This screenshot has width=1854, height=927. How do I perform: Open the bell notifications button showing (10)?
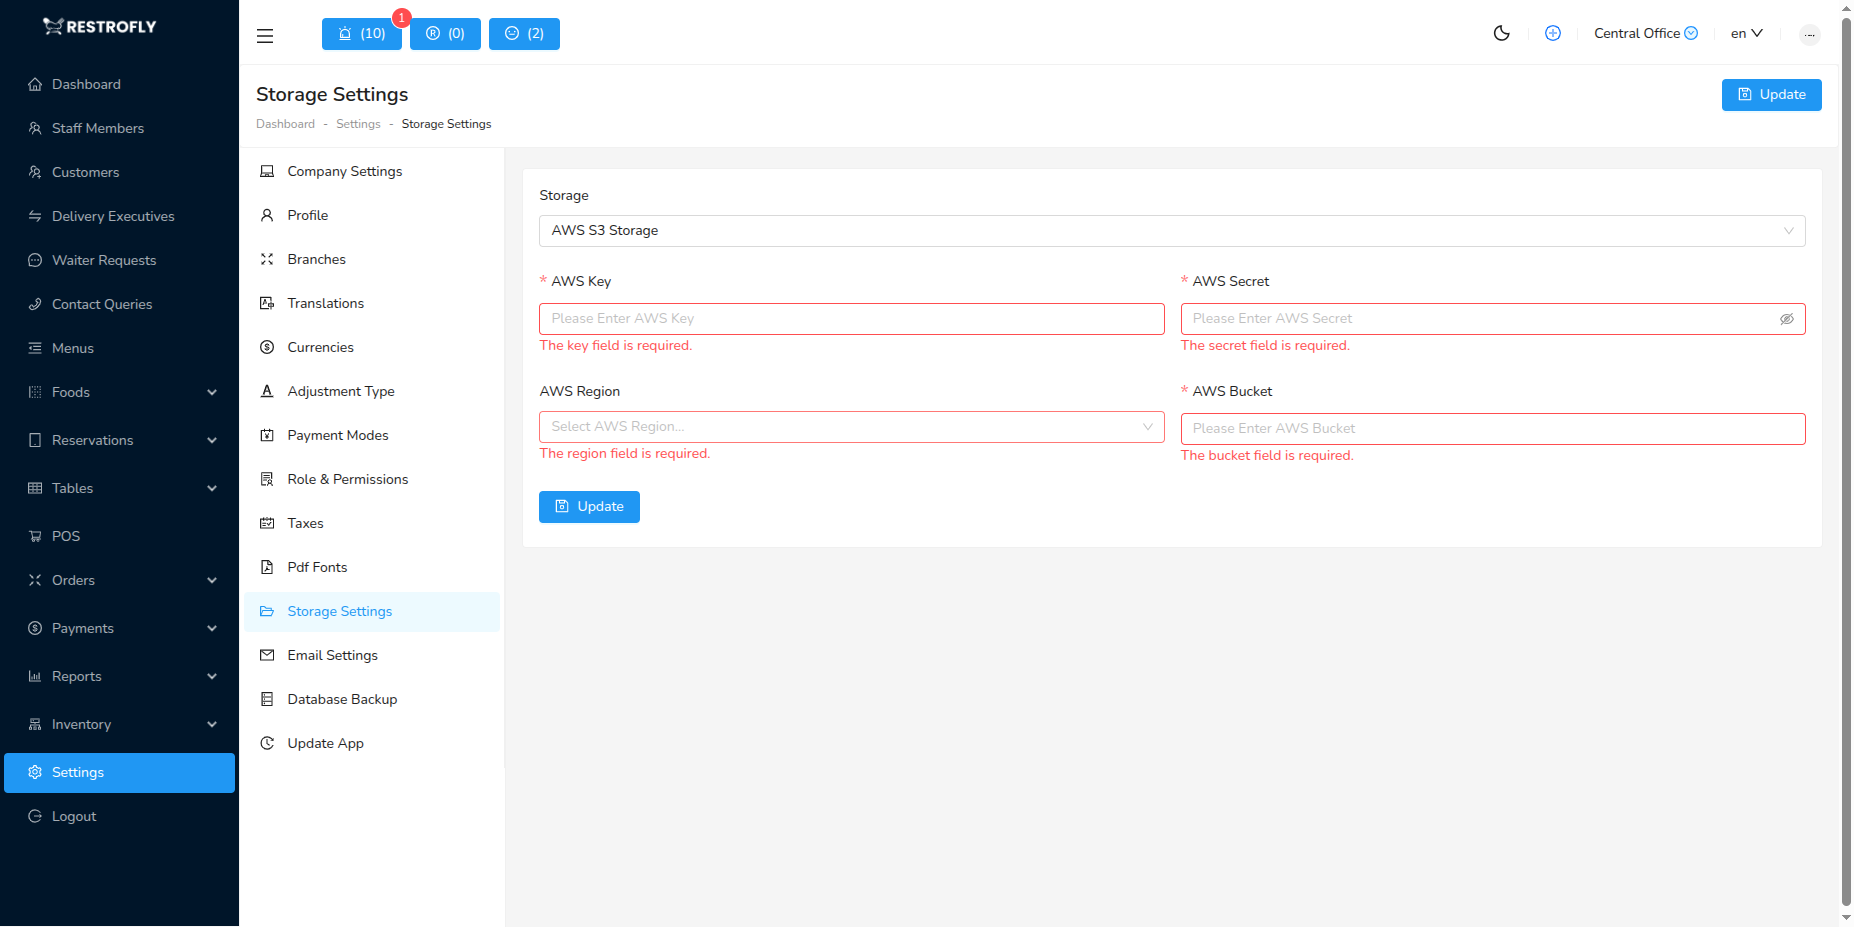(361, 34)
